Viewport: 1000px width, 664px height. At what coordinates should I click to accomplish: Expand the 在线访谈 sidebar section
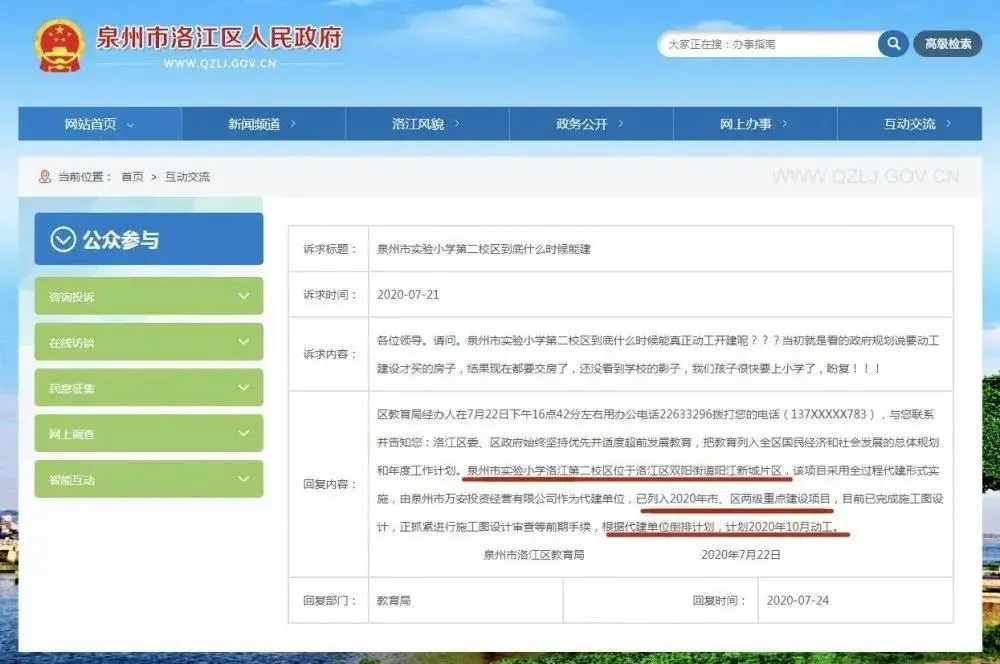pyautogui.click(x=148, y=342)
